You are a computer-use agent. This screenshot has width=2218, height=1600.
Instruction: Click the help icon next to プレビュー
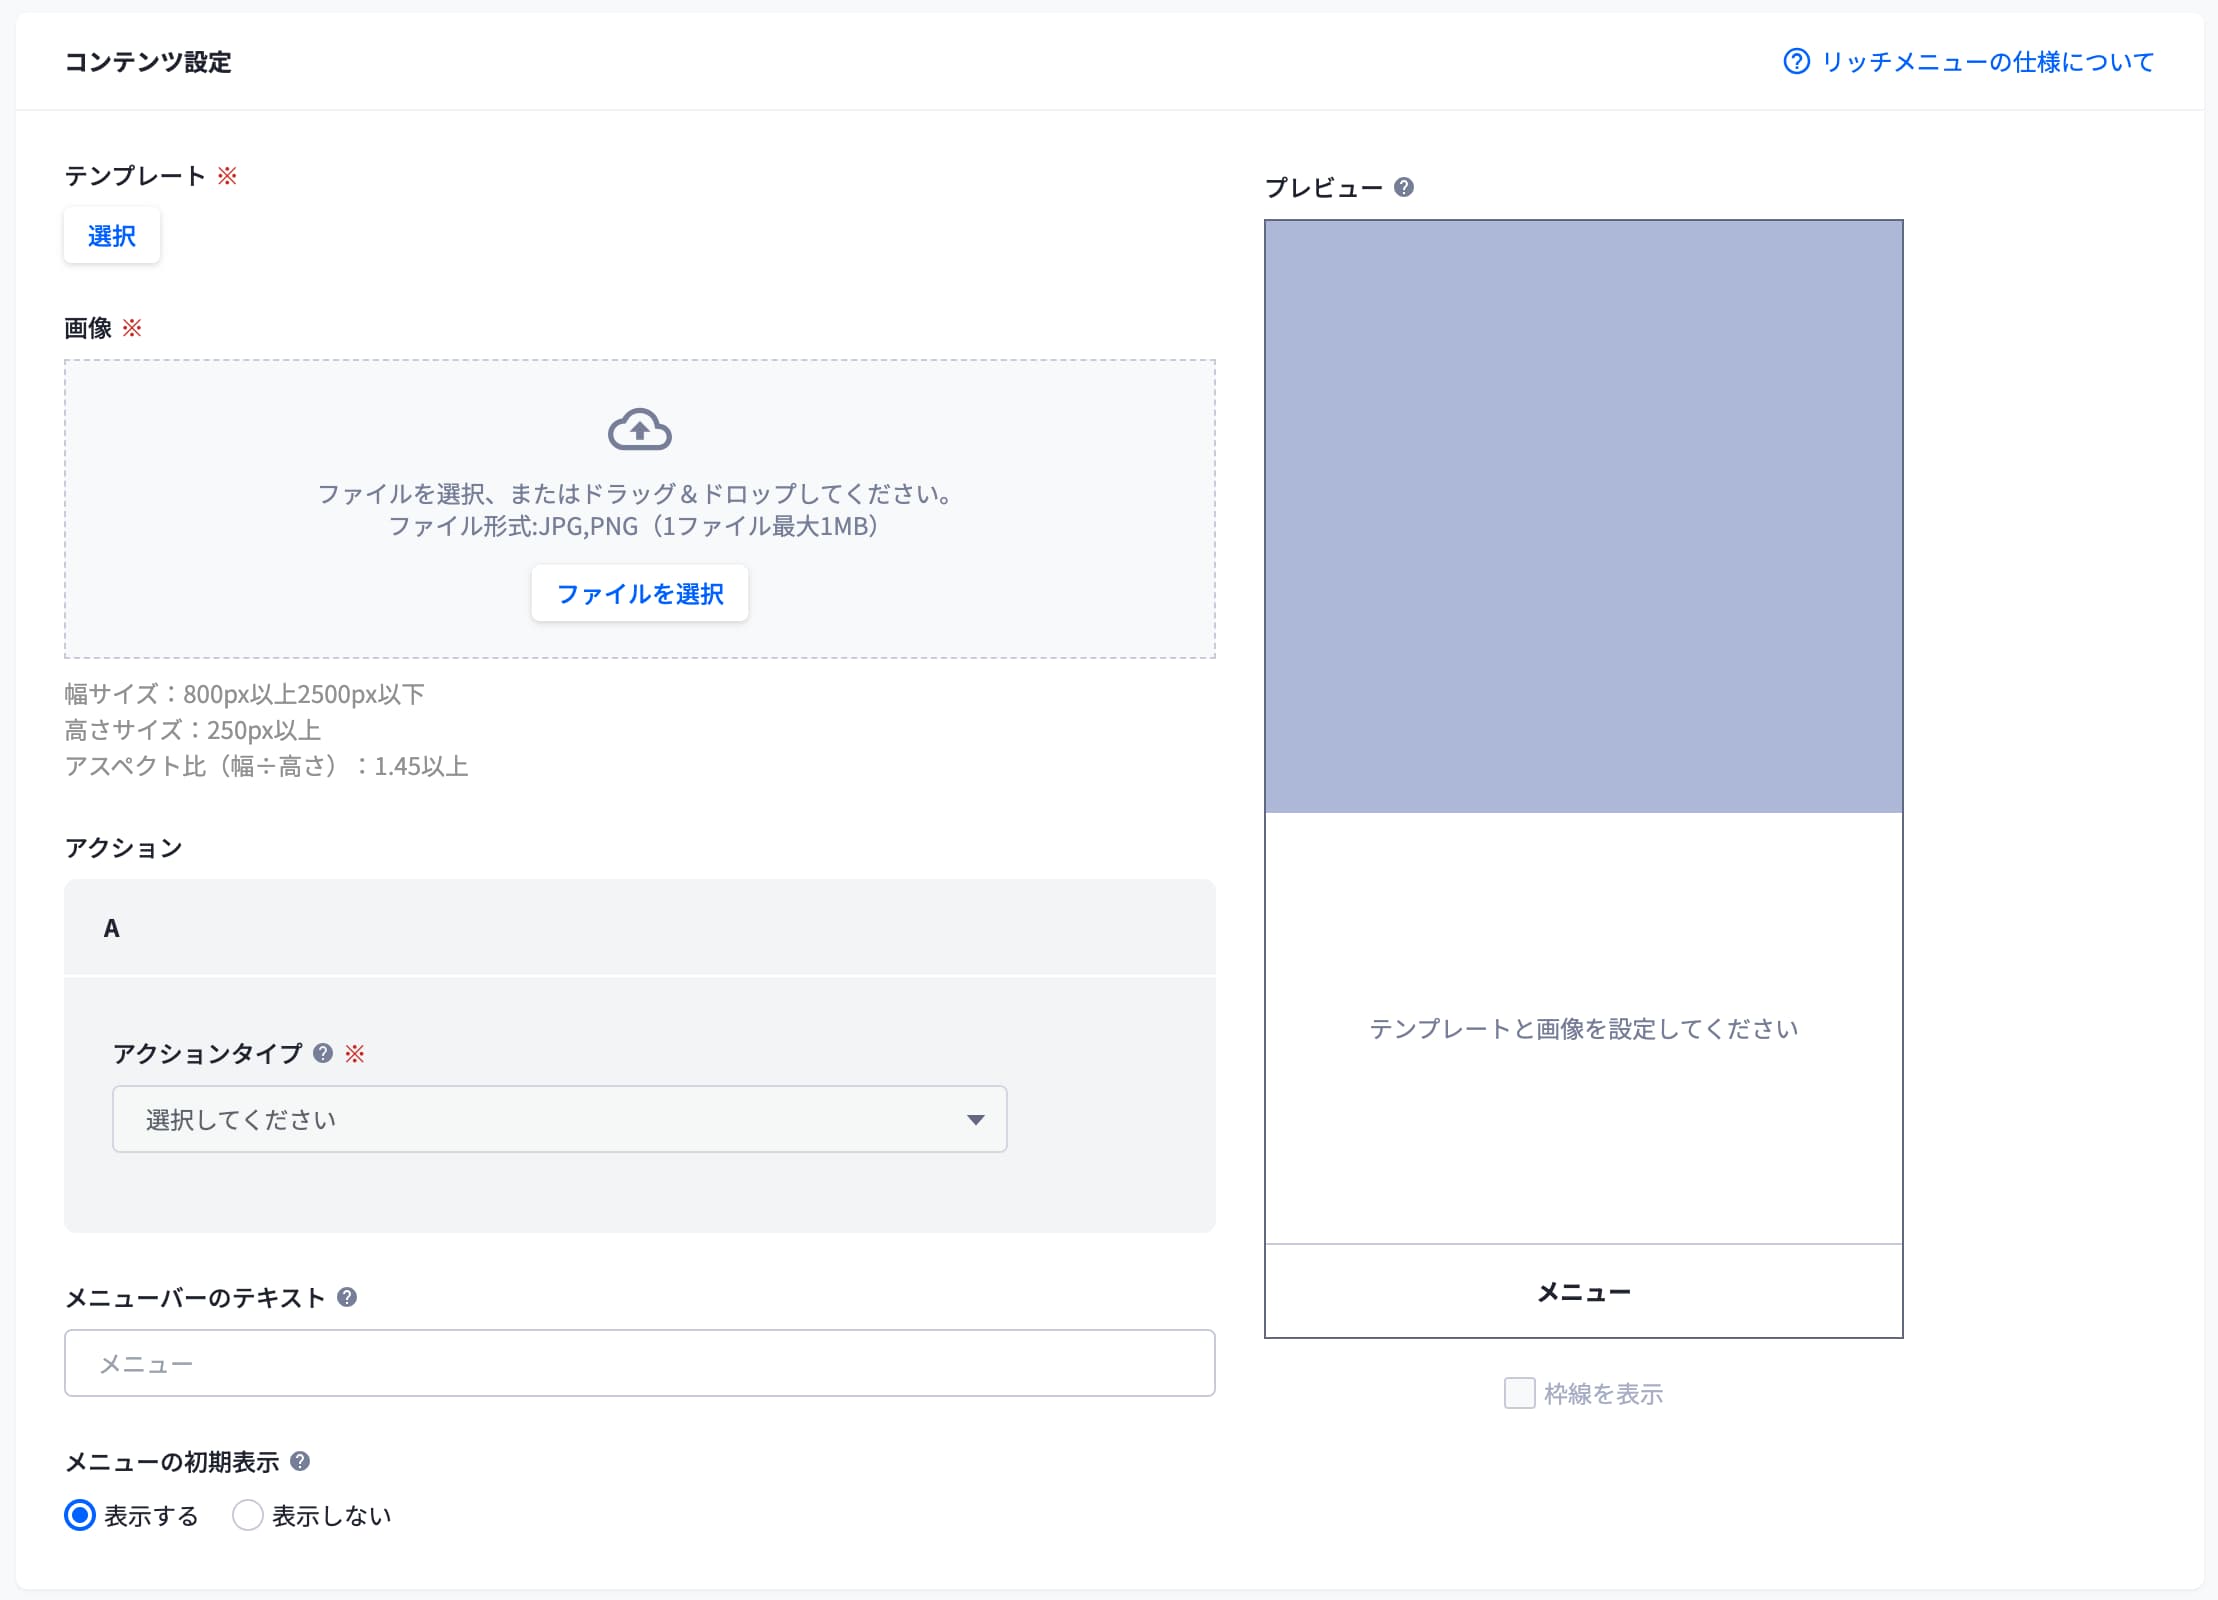(1404, 187)
